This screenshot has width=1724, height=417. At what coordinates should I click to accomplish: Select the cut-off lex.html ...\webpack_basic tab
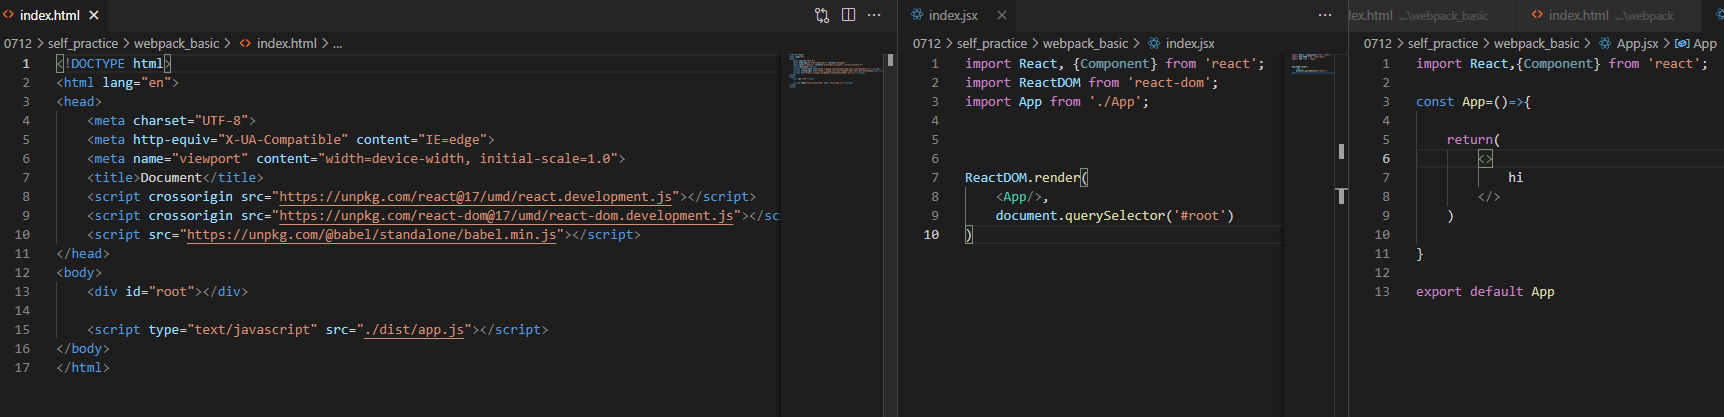tap(1430, 15)
